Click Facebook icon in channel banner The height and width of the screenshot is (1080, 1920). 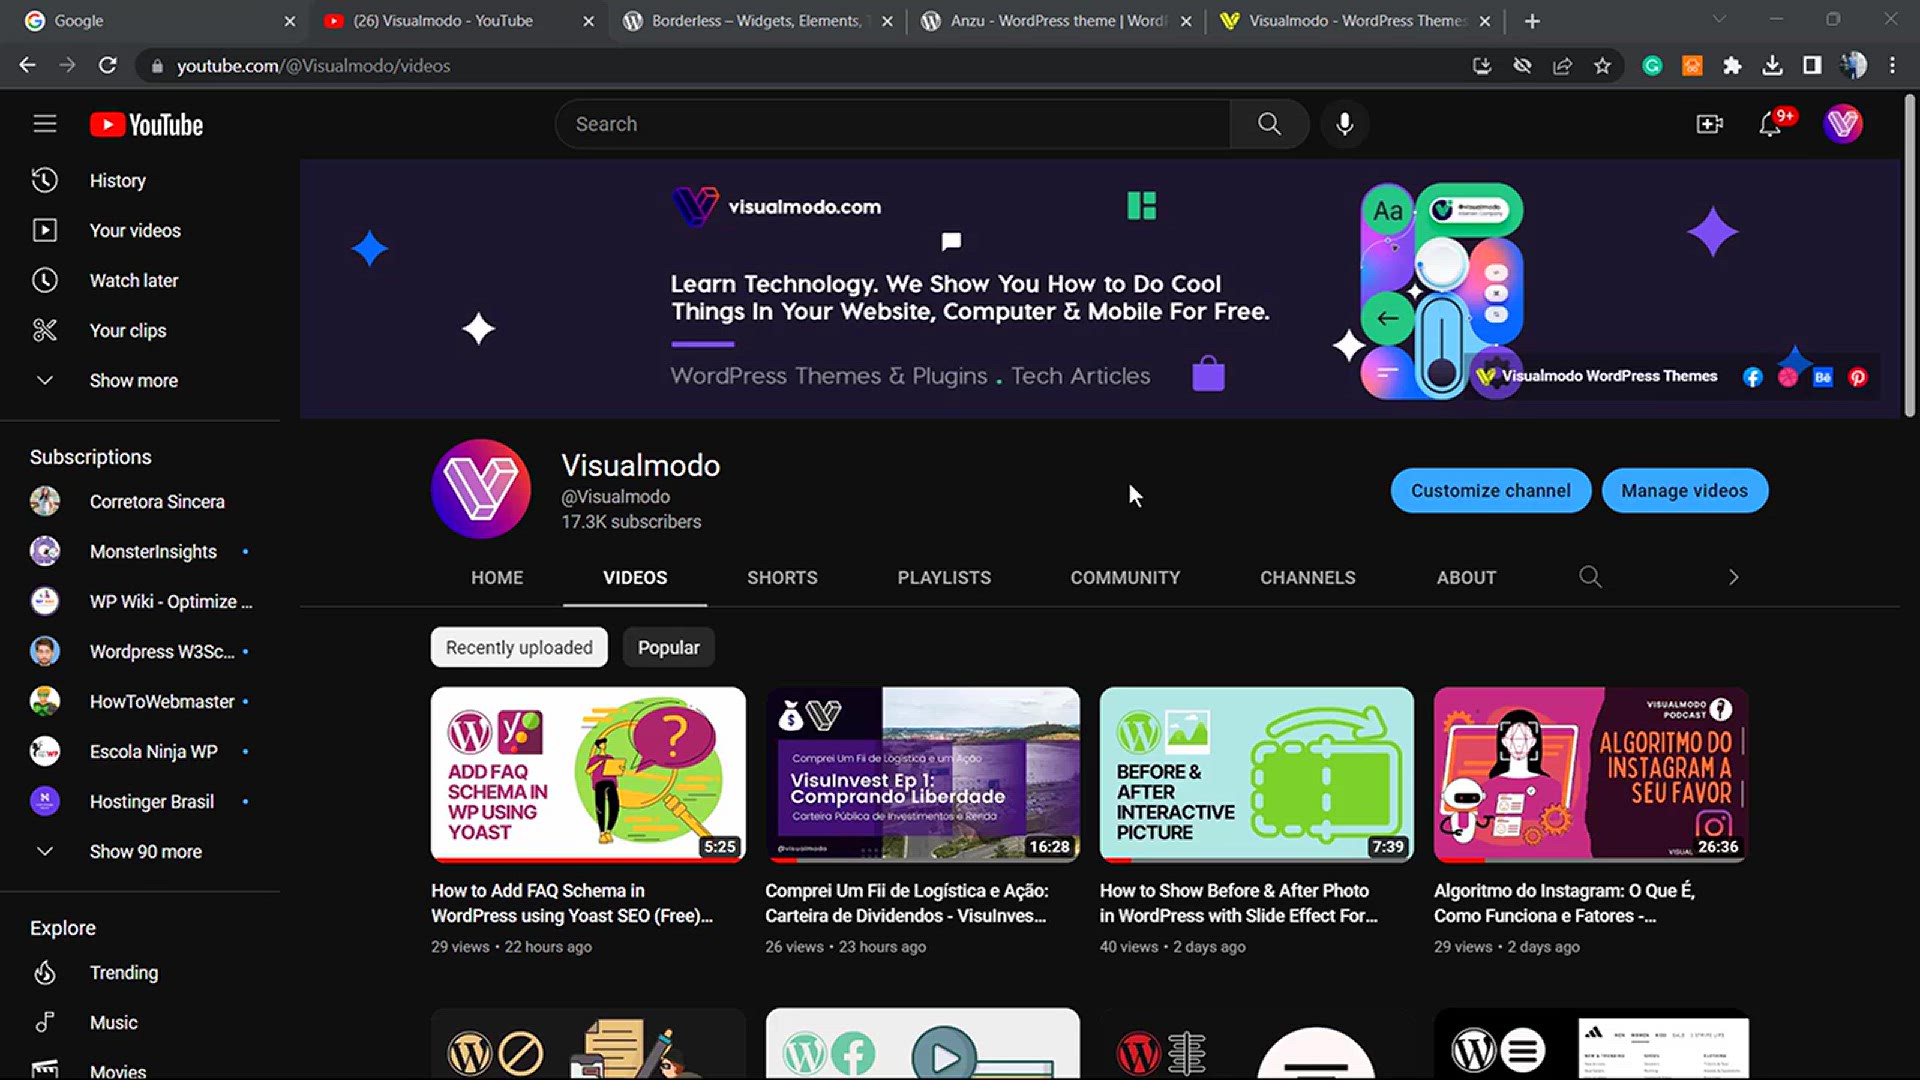1752,377
